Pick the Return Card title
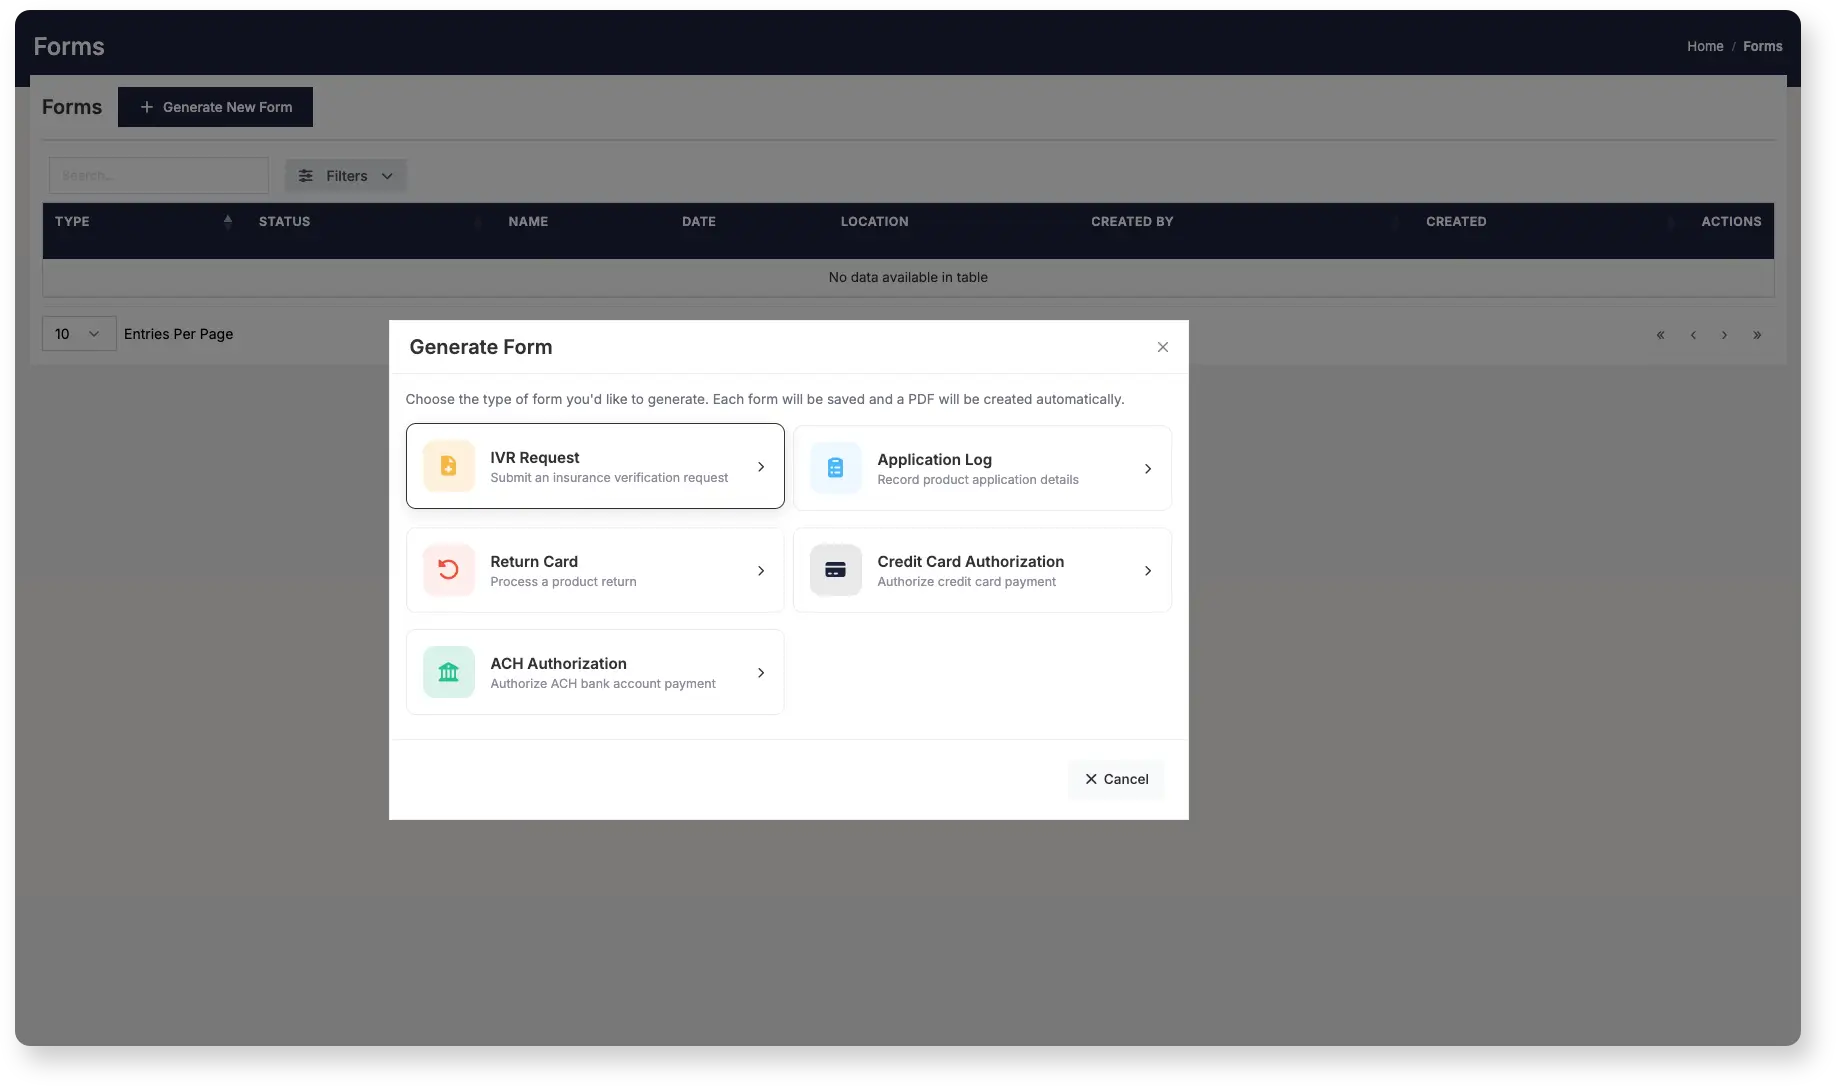 tap(533, 562)
